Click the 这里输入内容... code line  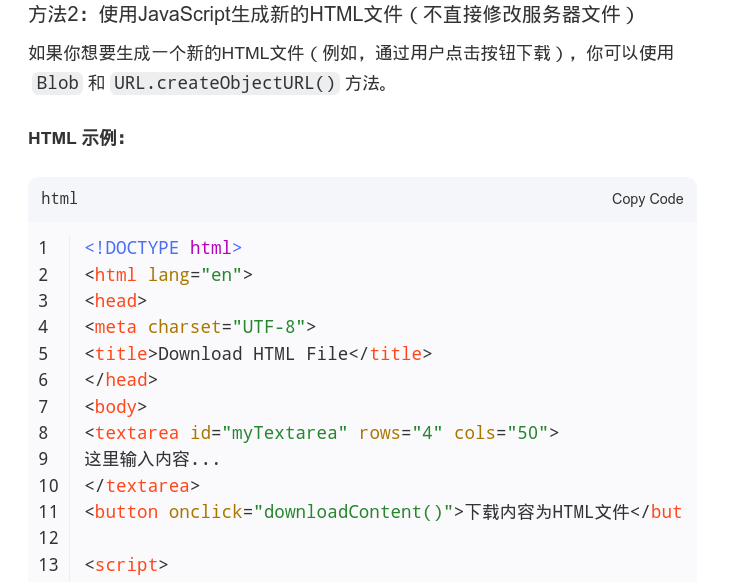pos(152,459)
